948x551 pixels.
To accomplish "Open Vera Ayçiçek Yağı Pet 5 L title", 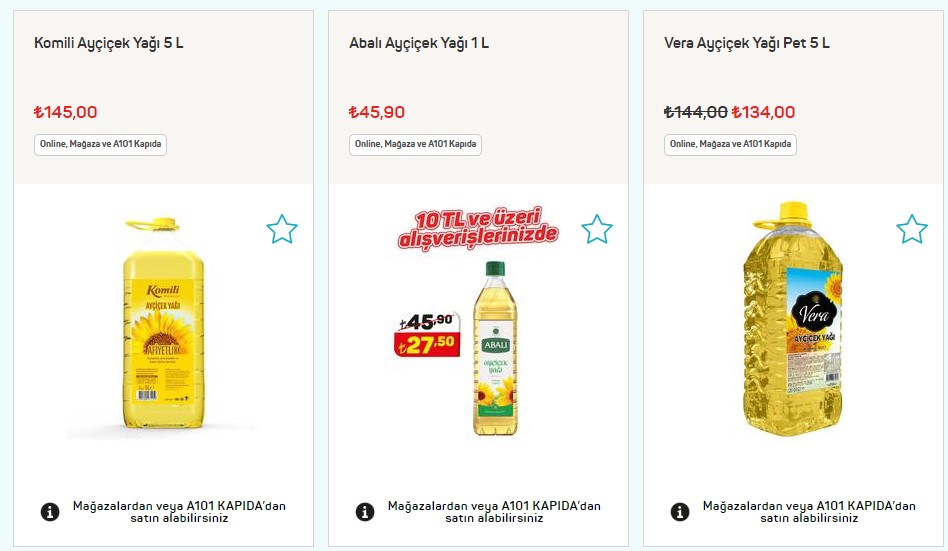I will (x=747, y=43).
